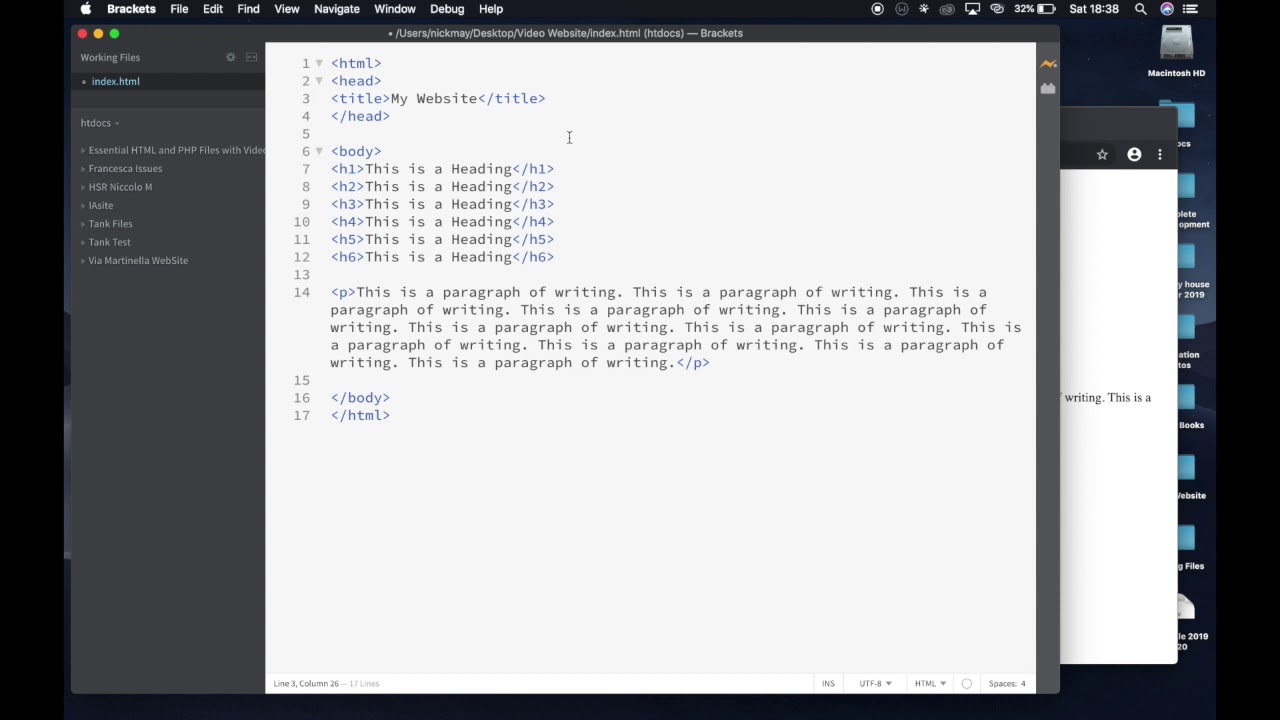Open the Navigate menu

click(337, 9)
